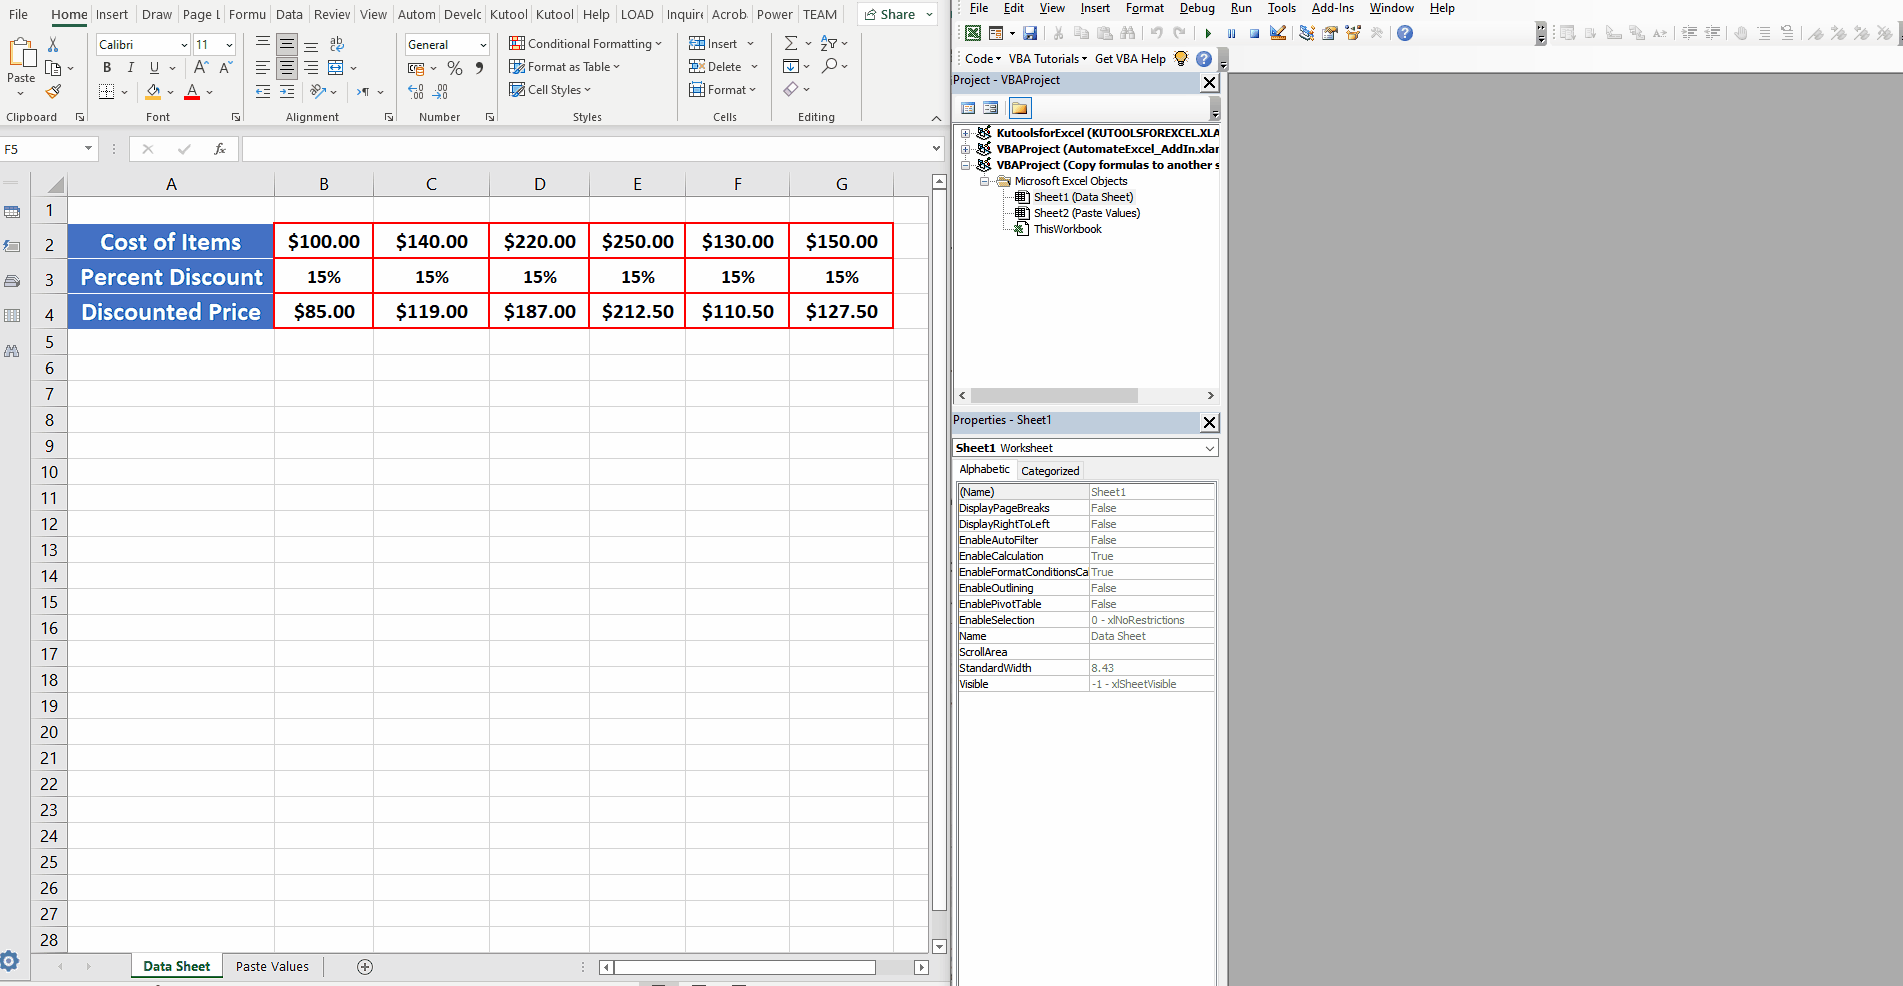Open the Code dropdown in VBA toolbar
The height and width of the screenshot is (986, 1903).
980,58
